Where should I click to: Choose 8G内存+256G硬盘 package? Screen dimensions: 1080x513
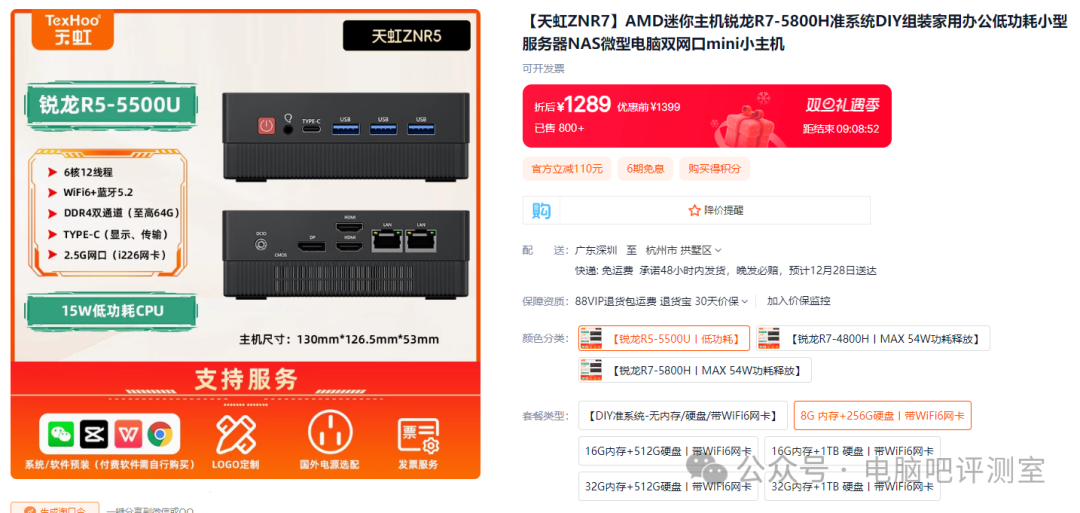point(882,415)
